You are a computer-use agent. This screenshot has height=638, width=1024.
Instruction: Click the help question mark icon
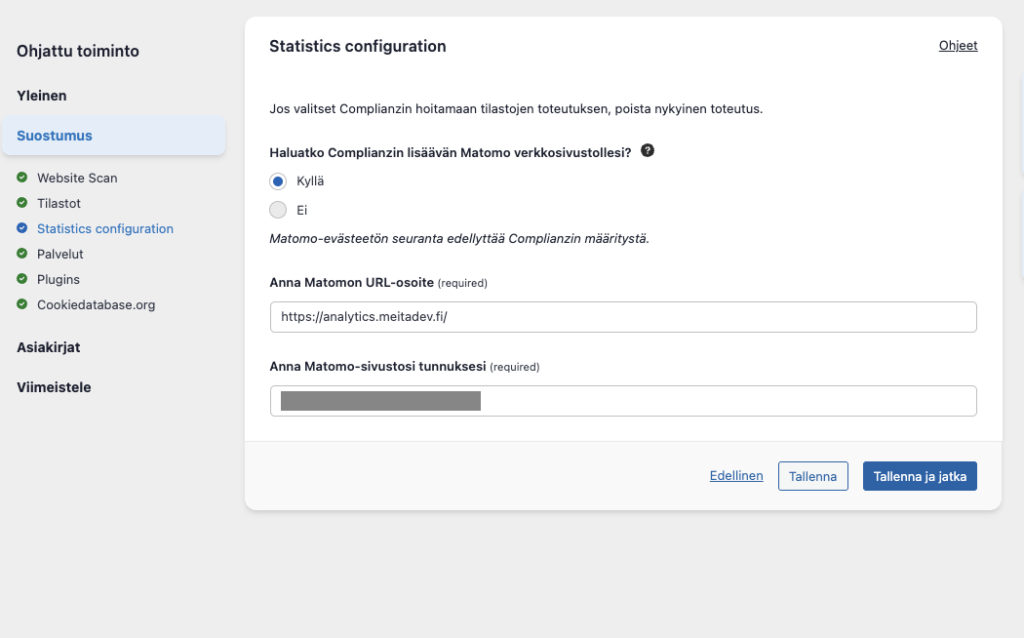click(647, 151)
